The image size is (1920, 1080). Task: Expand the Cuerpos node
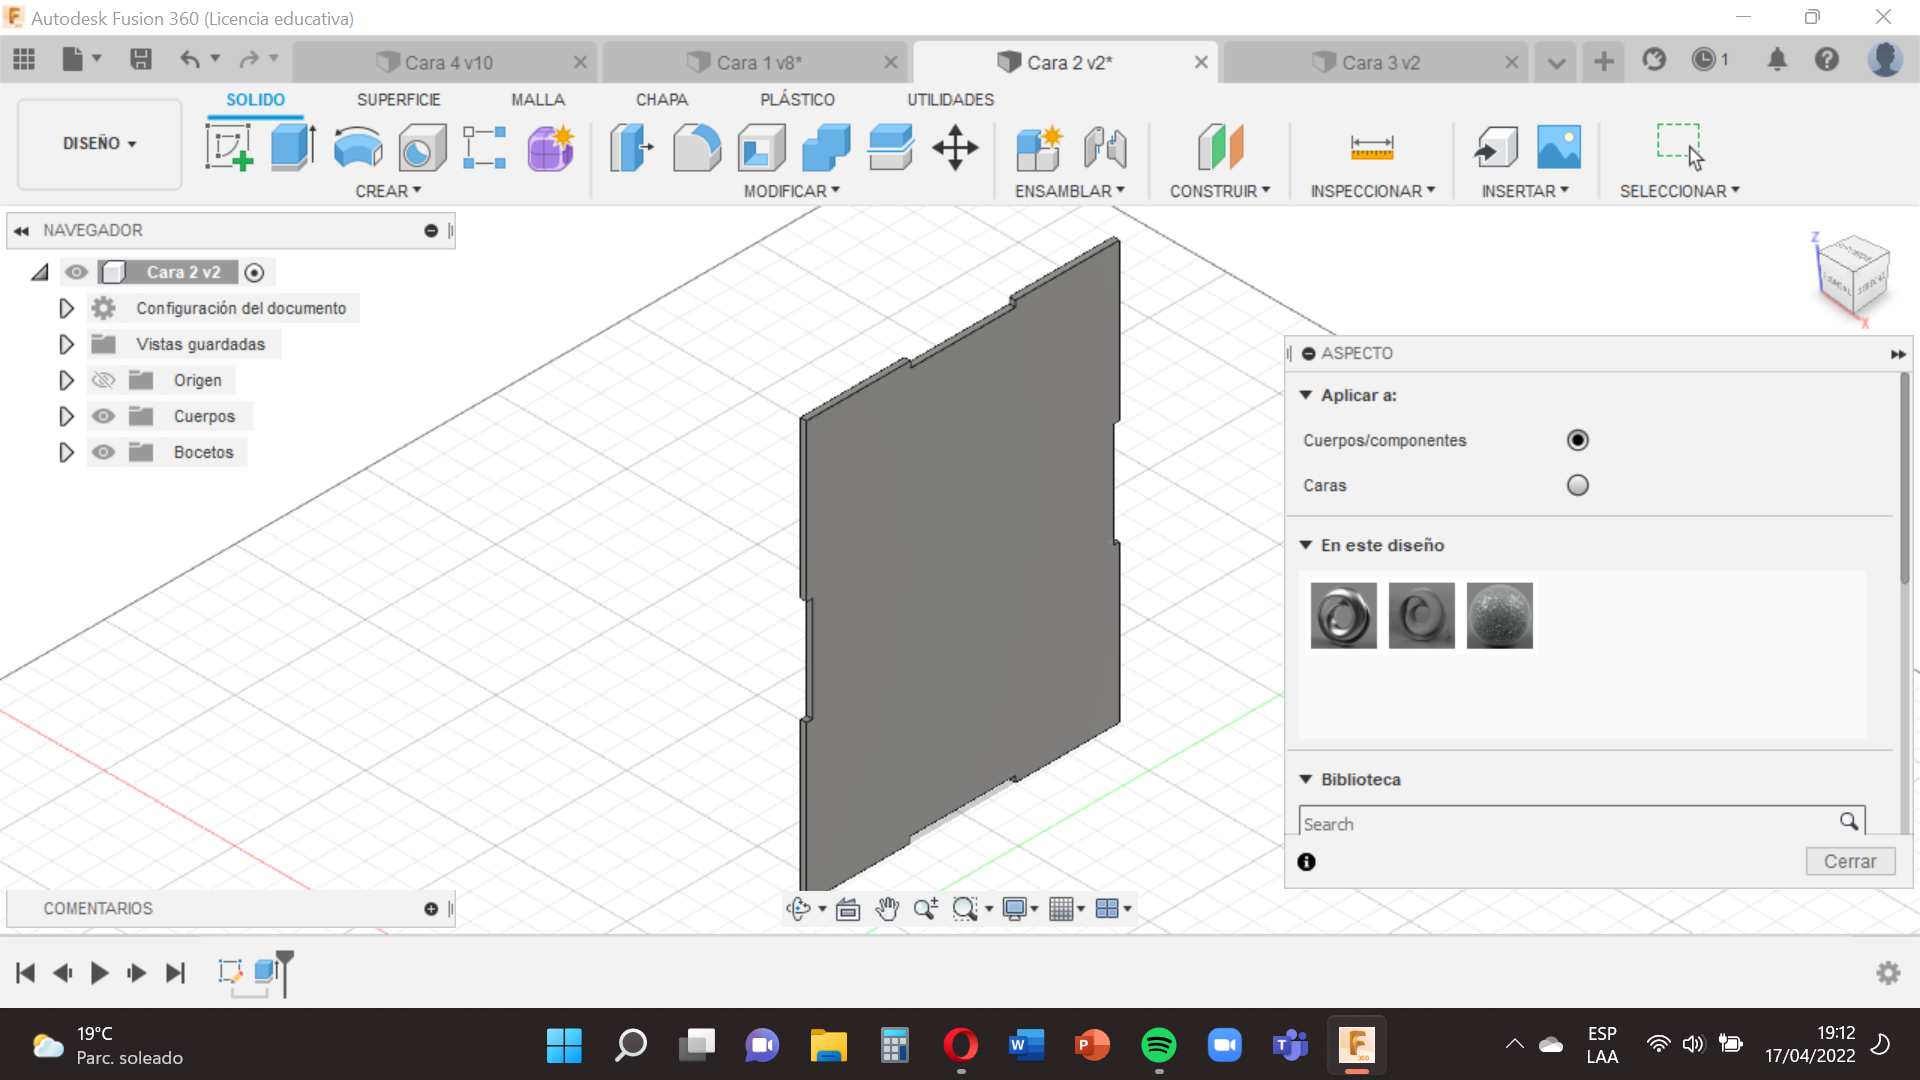pos(66,416)
